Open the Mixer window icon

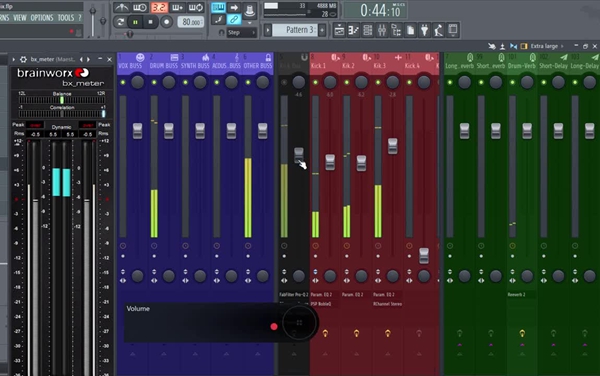pos(382,30)
